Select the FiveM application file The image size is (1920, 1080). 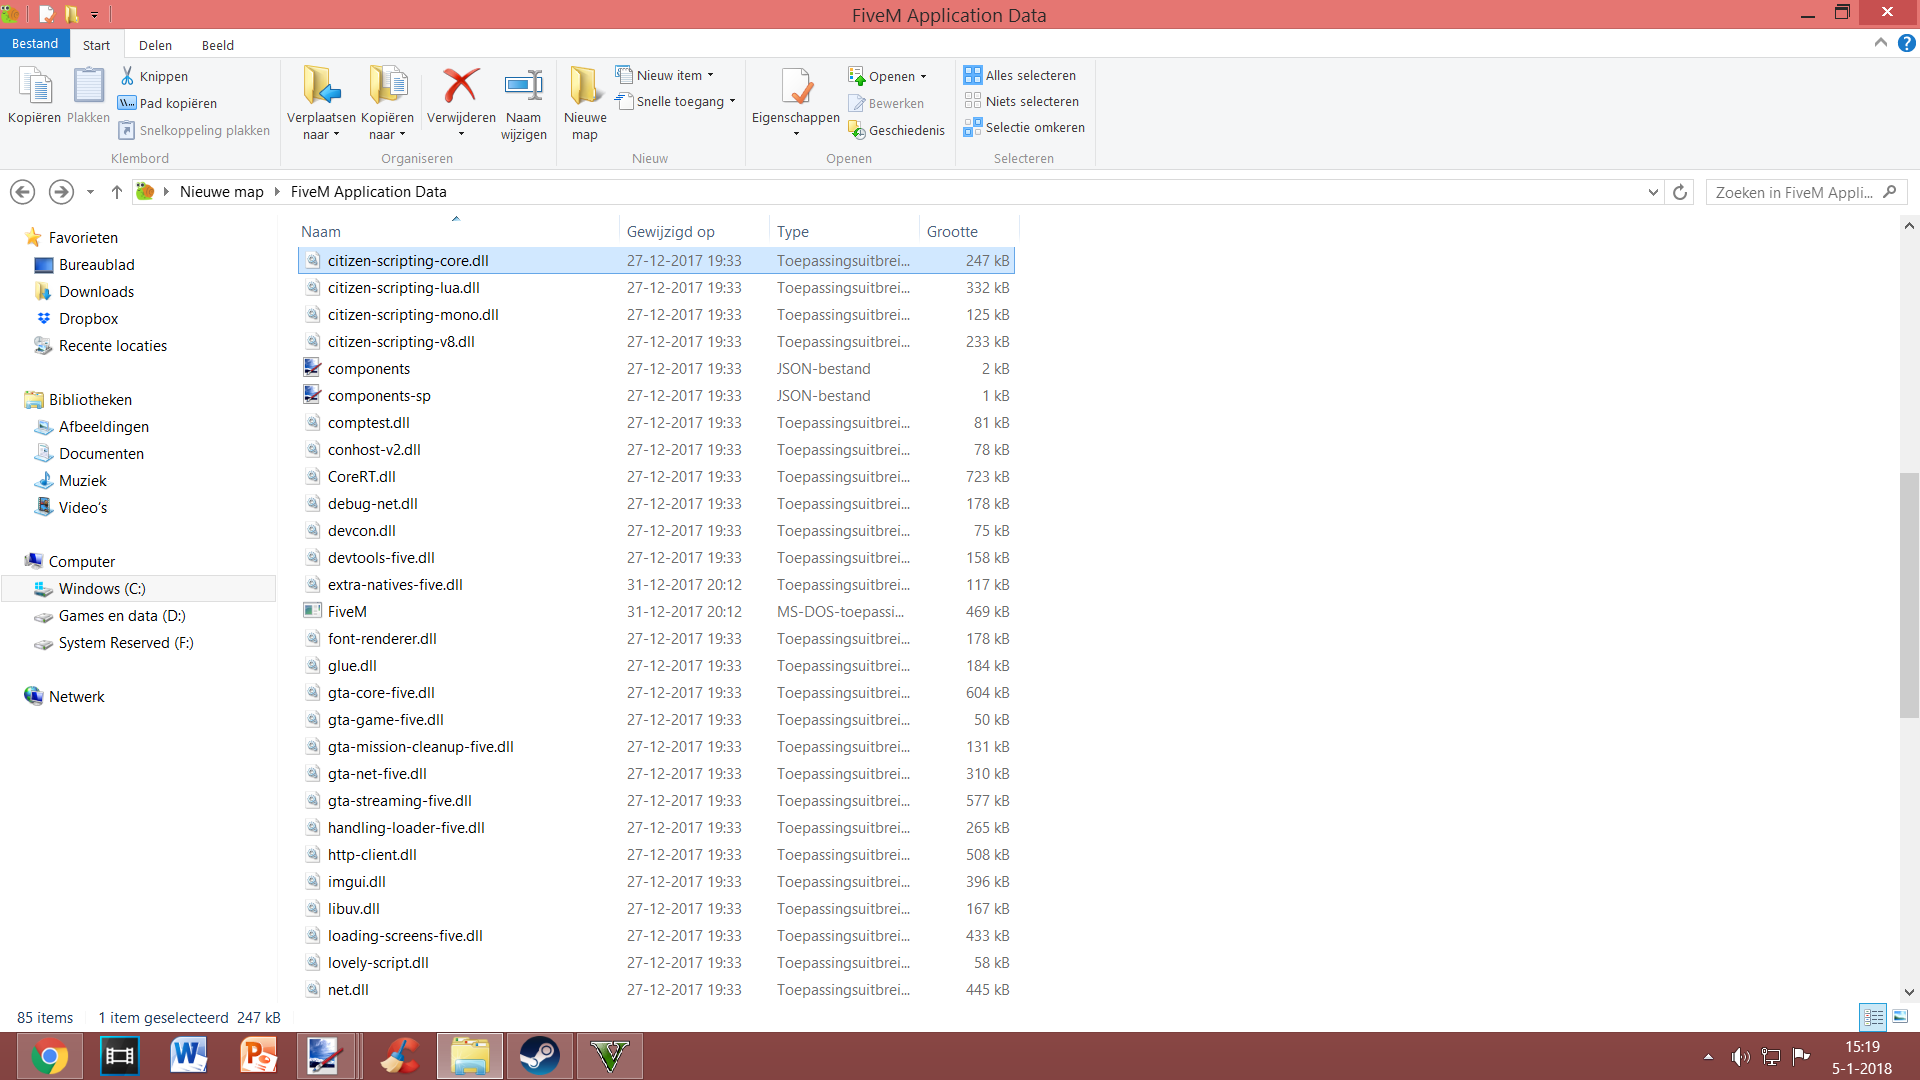tap(656, 612)
